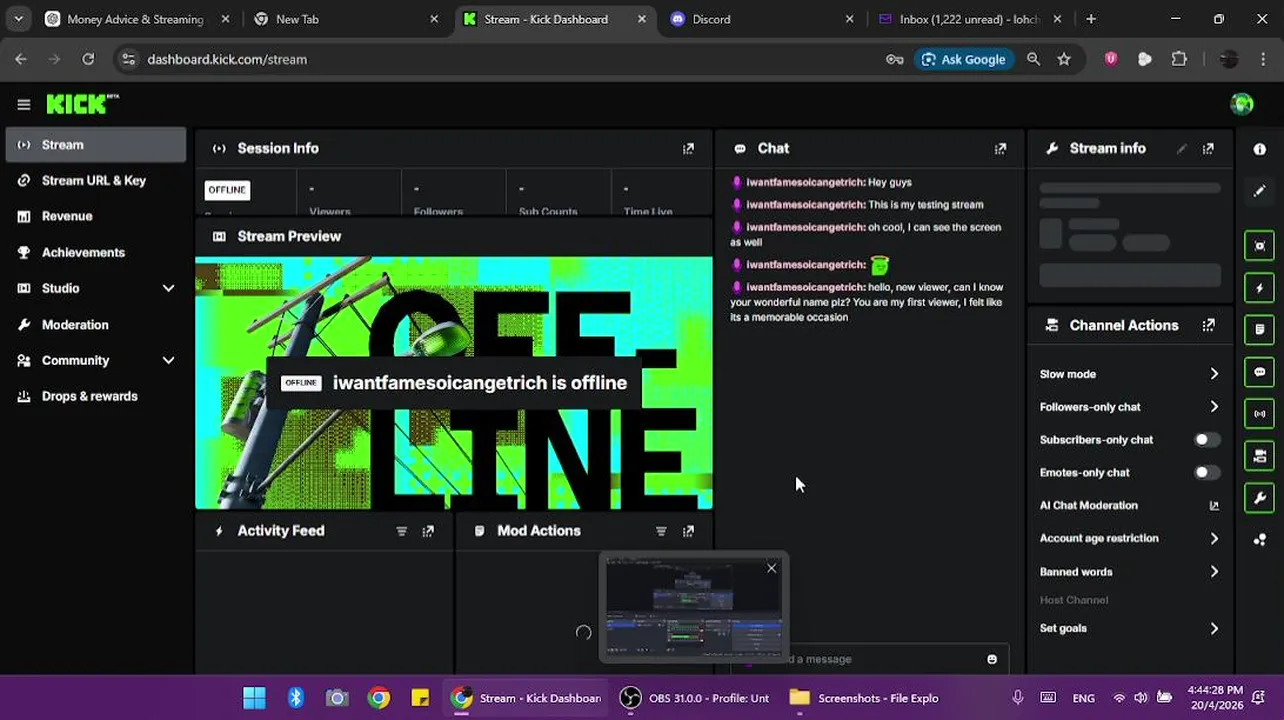The image size is (1284, 720).
Task: Toggle the chat bubble icon in right sidebar
Action: pos(1260,372)
